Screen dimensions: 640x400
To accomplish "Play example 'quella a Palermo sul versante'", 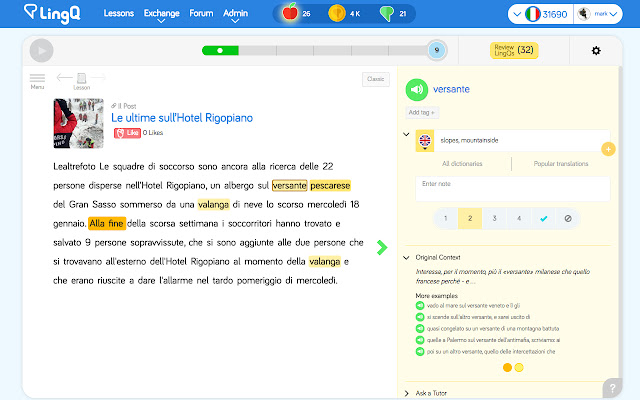I will coord(420,340).
